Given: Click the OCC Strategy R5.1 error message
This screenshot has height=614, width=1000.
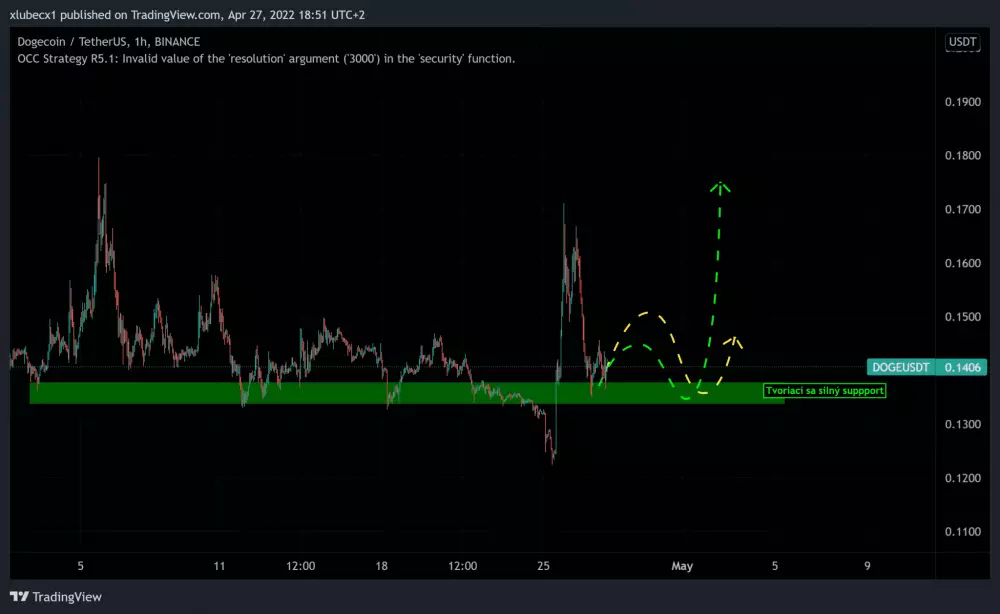Looking at the screenshot, I should click(266, 59).
